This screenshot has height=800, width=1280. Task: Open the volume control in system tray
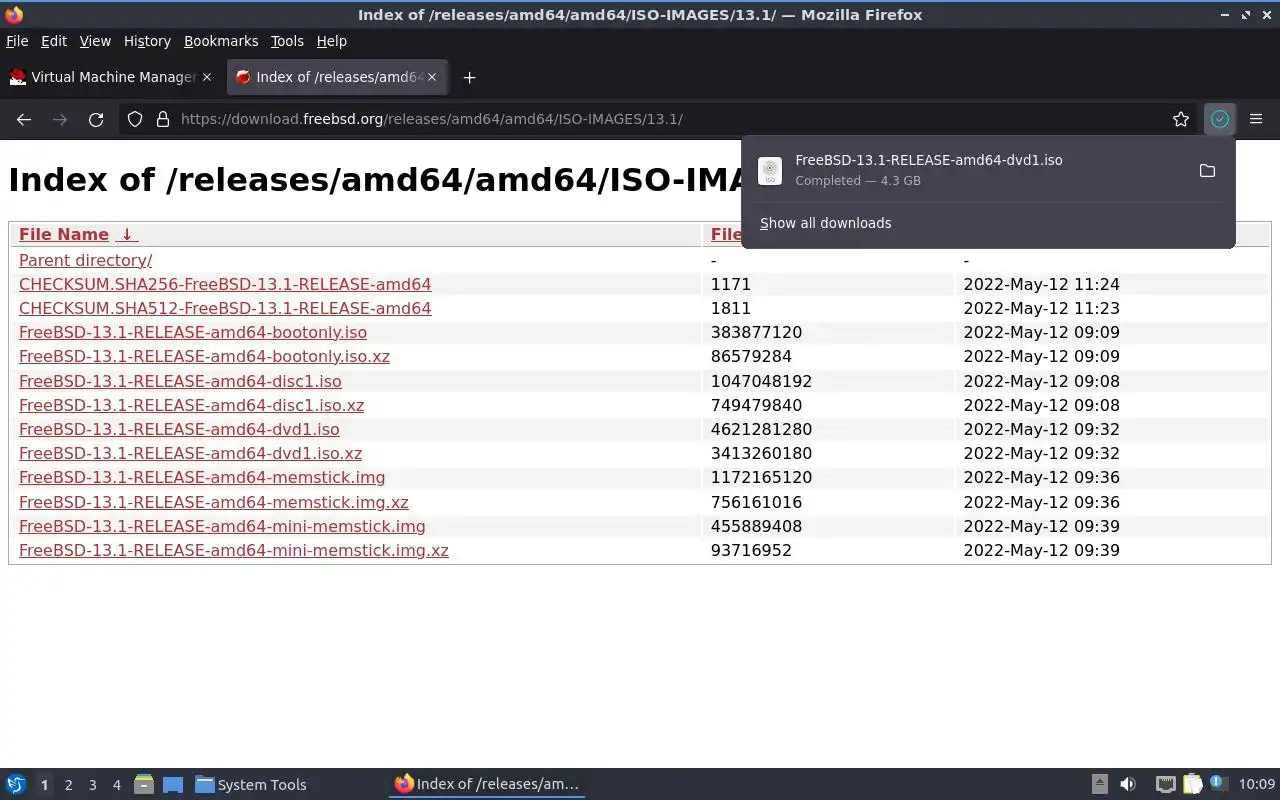[1128, 785]
